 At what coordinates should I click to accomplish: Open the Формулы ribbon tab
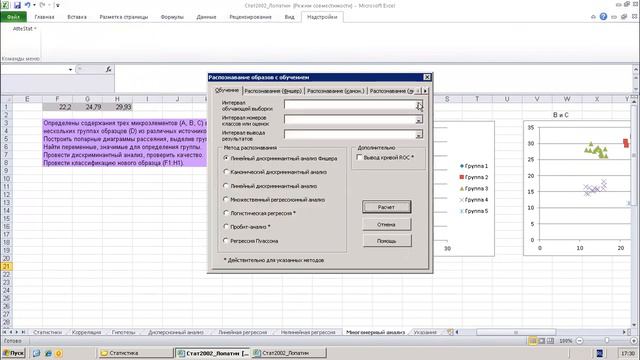coord(172,17)
